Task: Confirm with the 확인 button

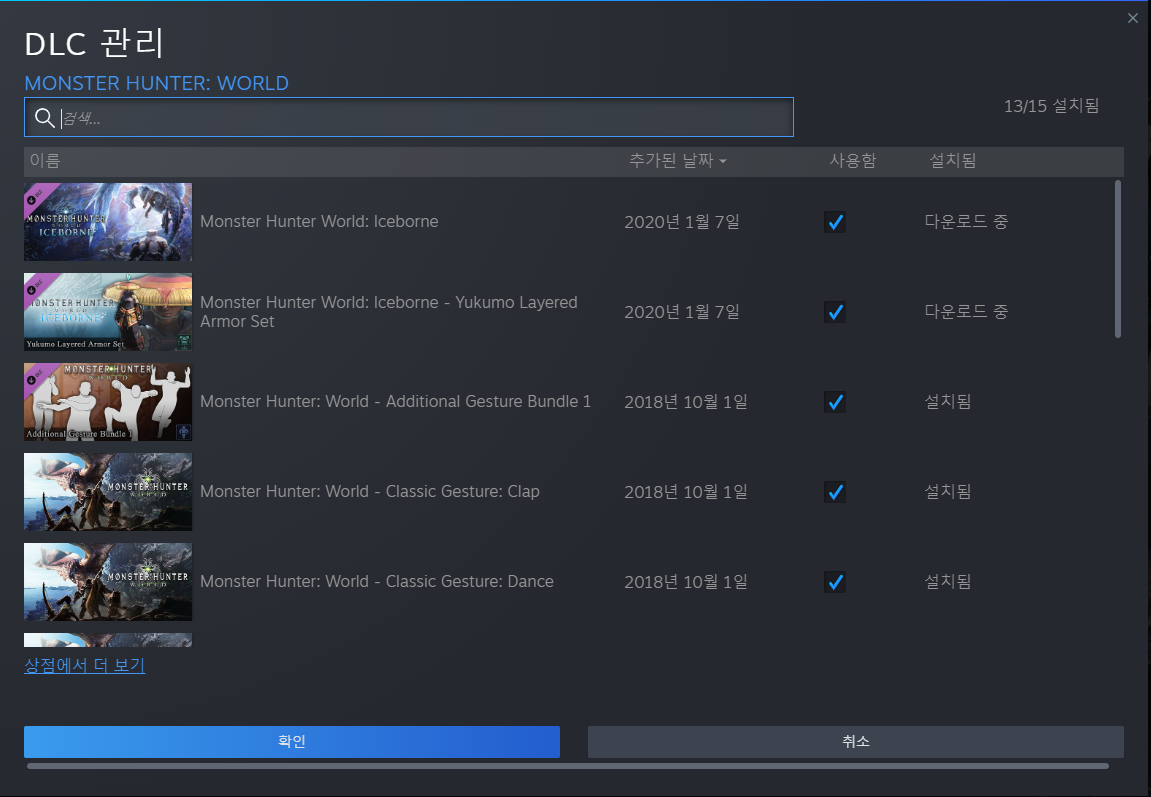Action: click(291, 741)
